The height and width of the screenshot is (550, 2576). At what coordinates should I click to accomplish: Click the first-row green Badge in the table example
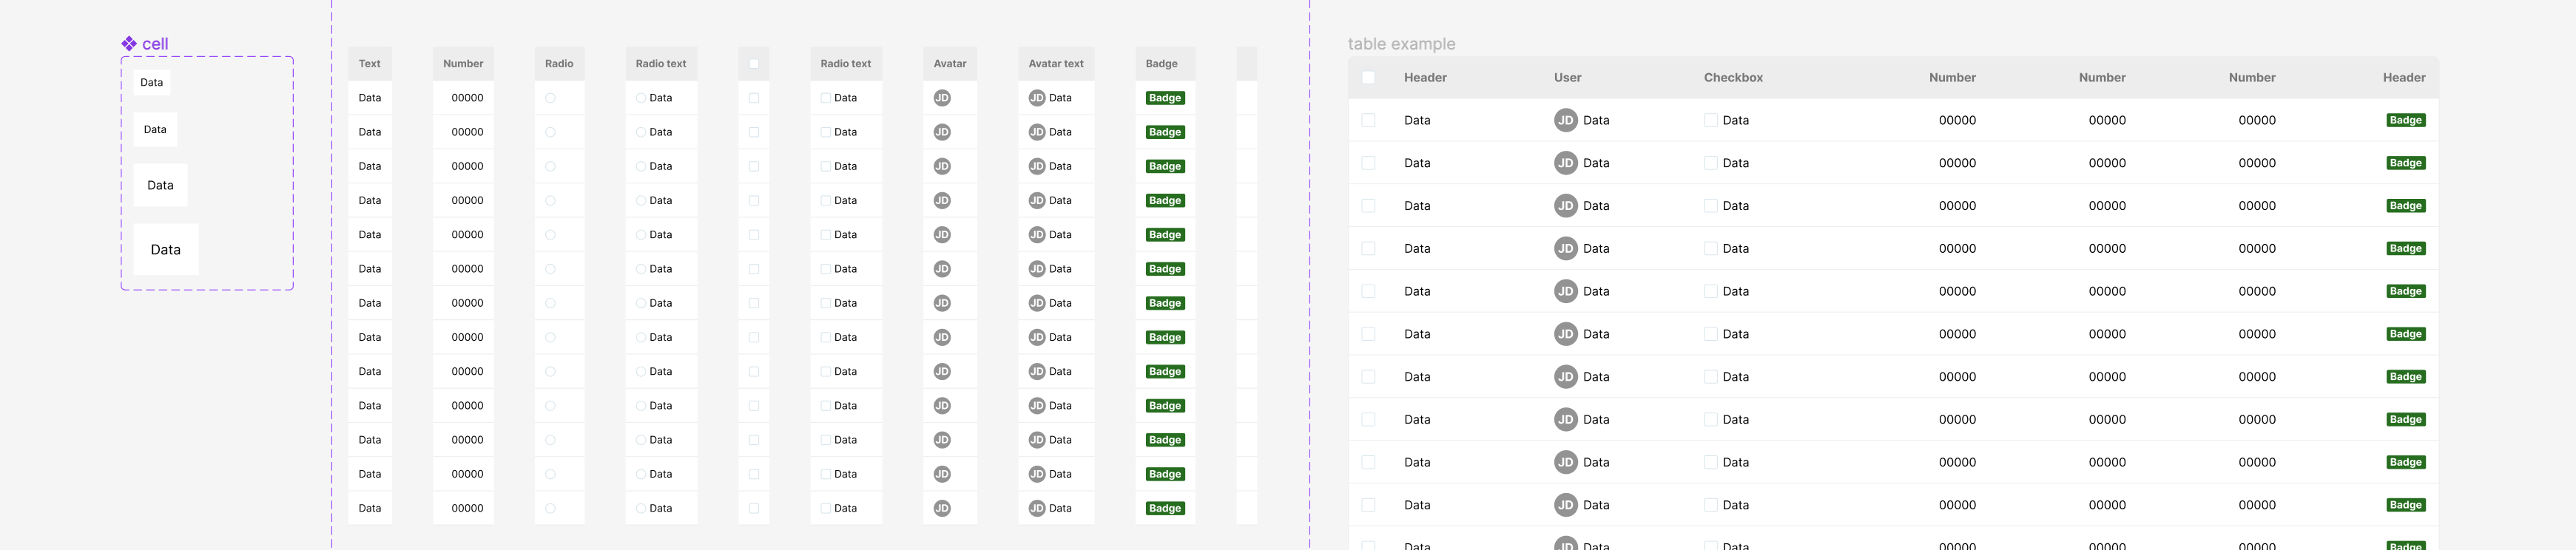2405,120
